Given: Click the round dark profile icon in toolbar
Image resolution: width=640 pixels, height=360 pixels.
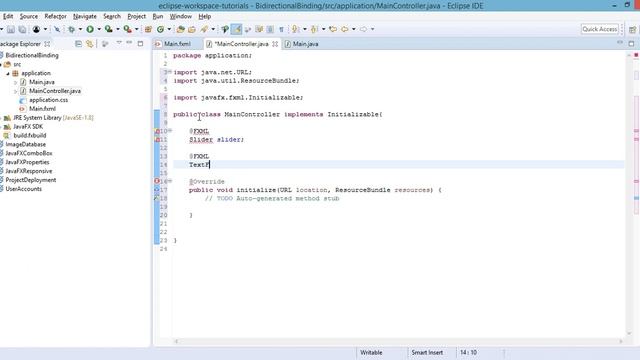Looking at the screenshot, I should point(36,29).
